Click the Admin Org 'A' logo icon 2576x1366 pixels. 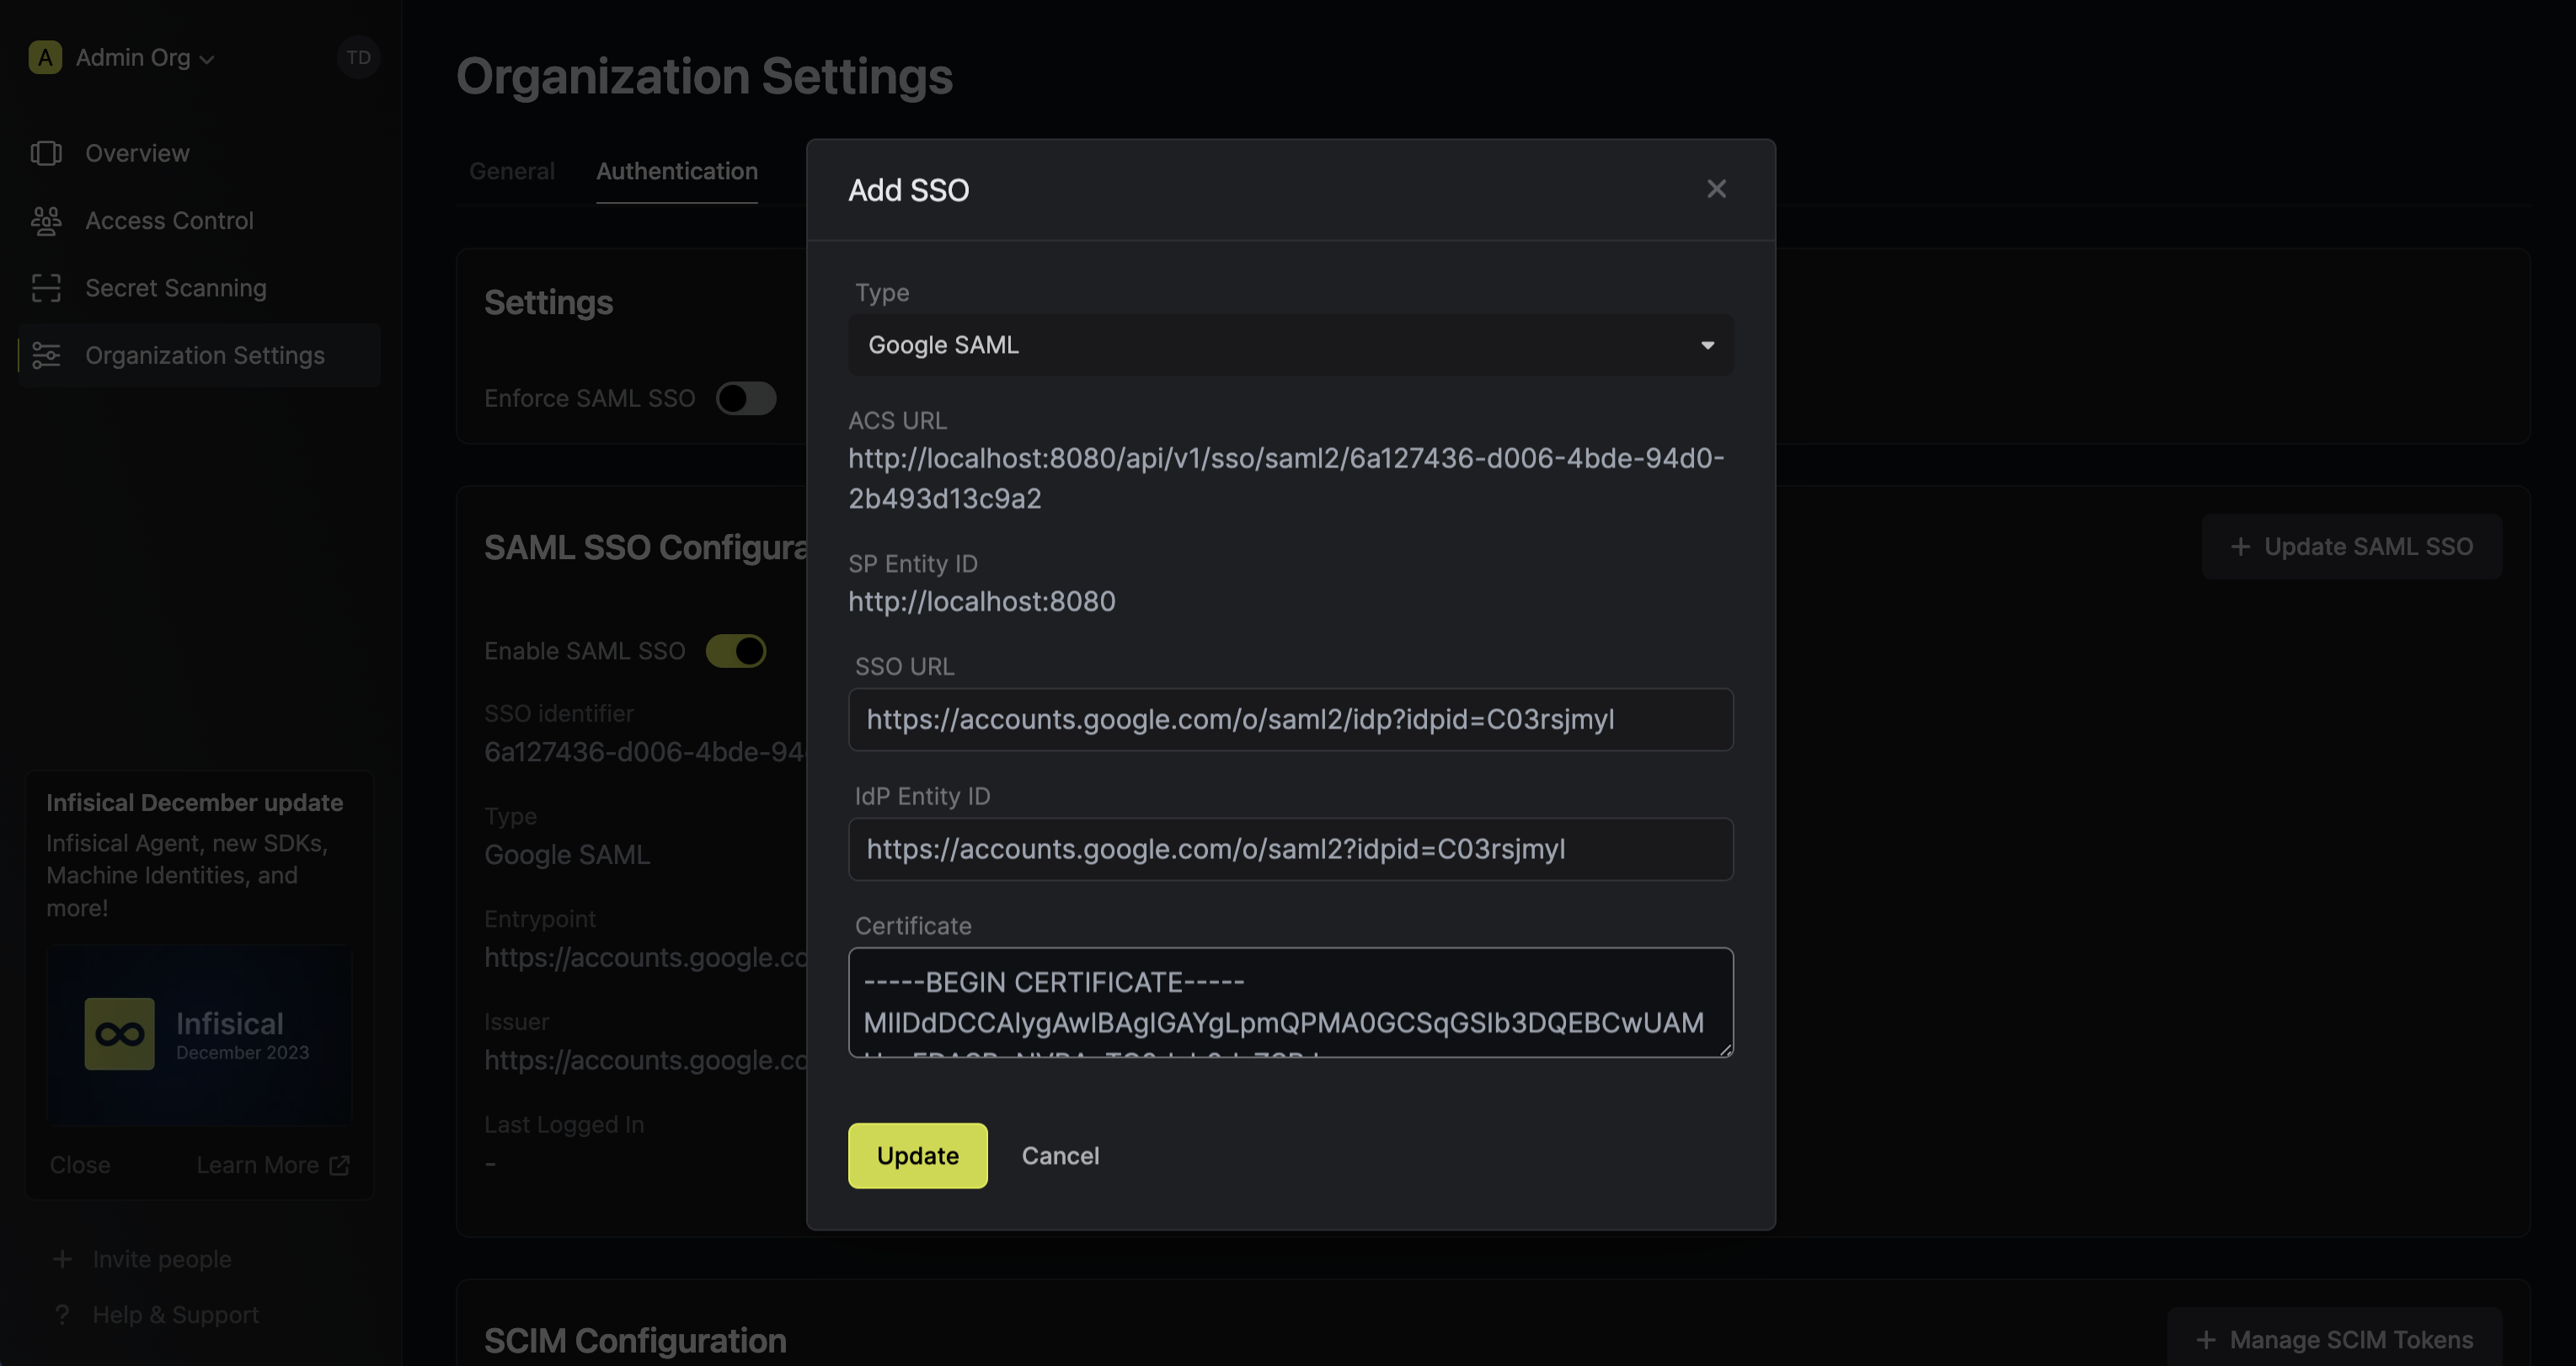point(45,58)
